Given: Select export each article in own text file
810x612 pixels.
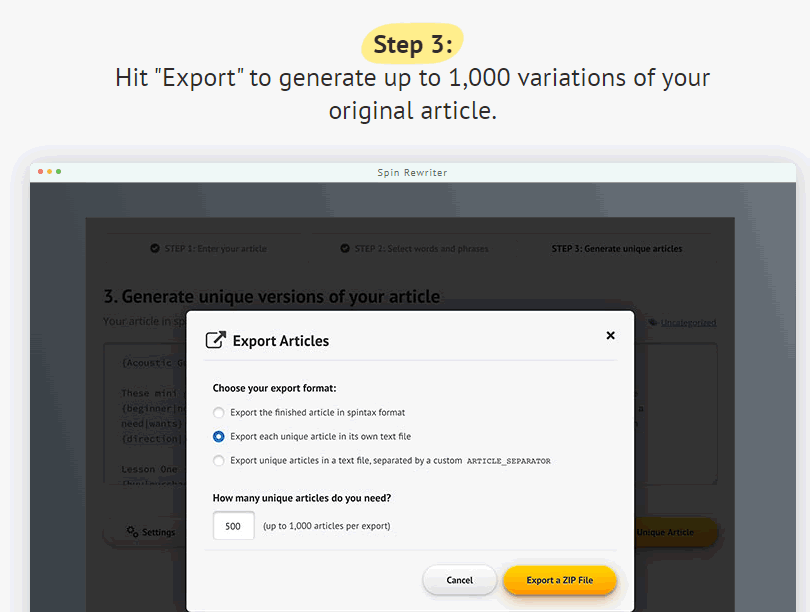Looking at the screenshot, I should tap(219, 437).
